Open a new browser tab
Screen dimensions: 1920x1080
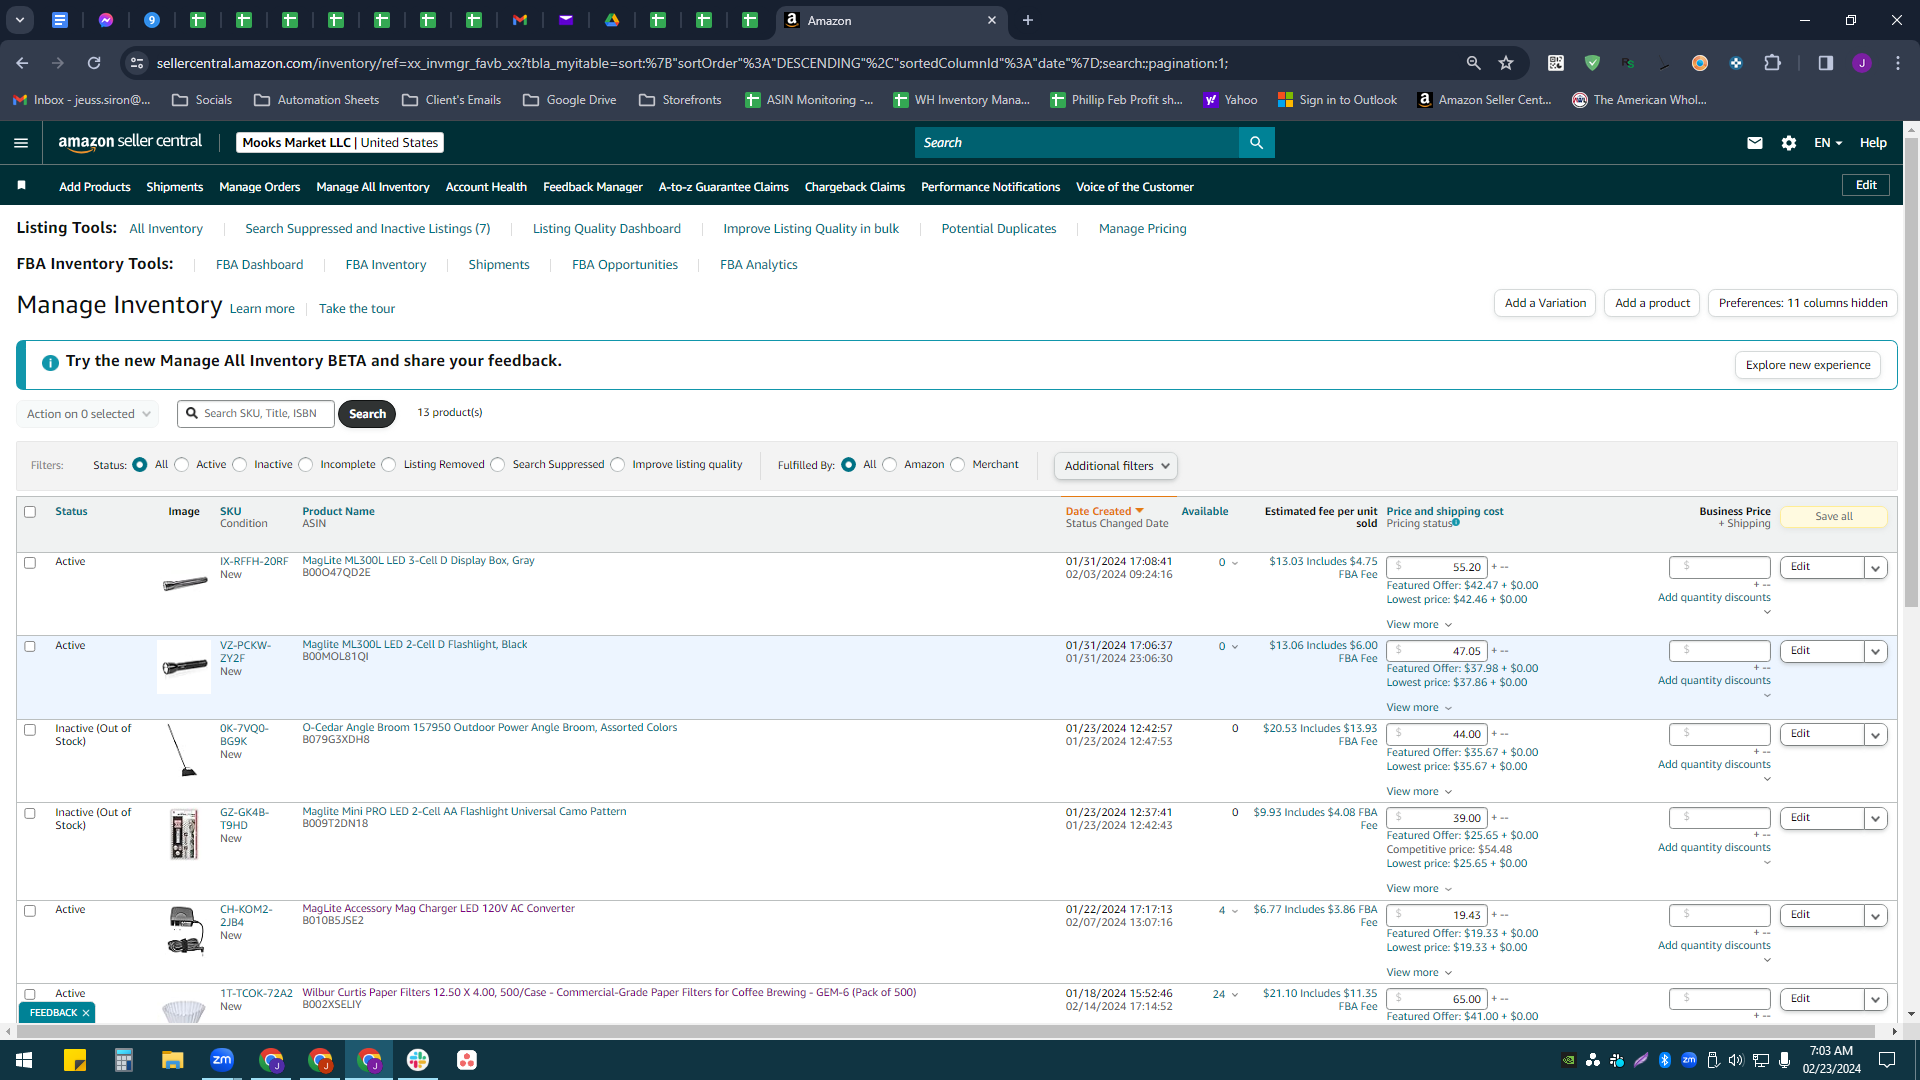(1028, 20)
